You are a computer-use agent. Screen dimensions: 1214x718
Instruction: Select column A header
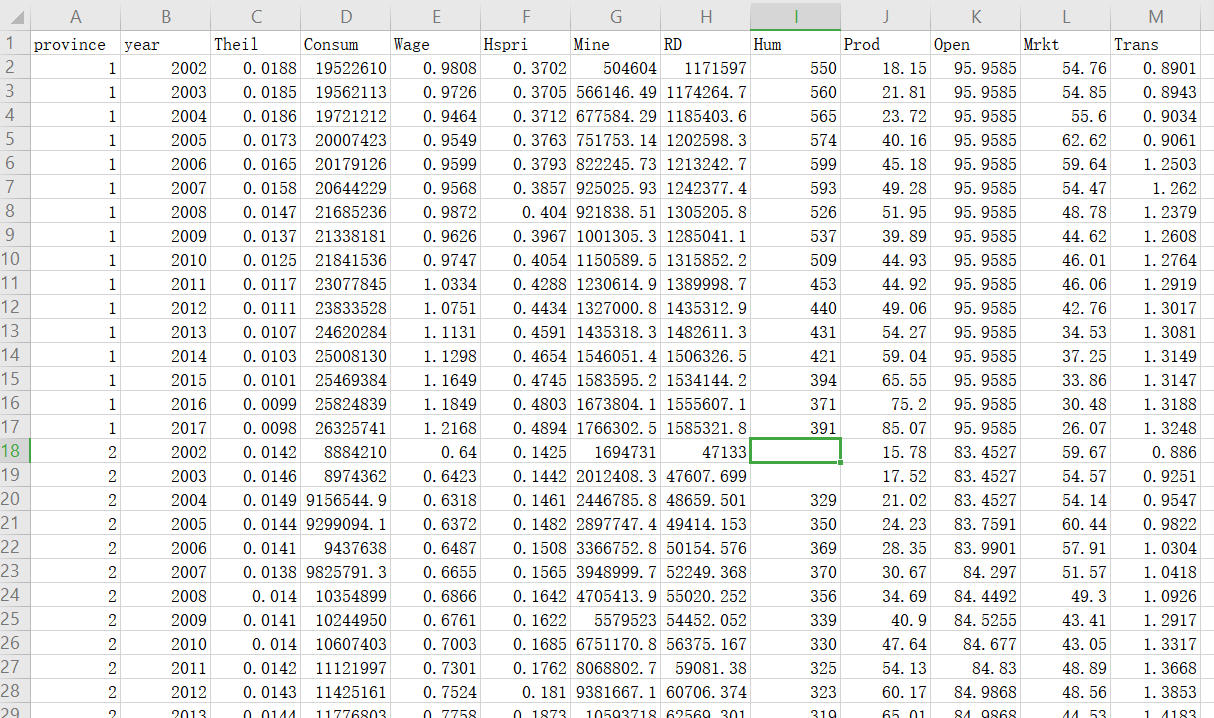point(76,16)
